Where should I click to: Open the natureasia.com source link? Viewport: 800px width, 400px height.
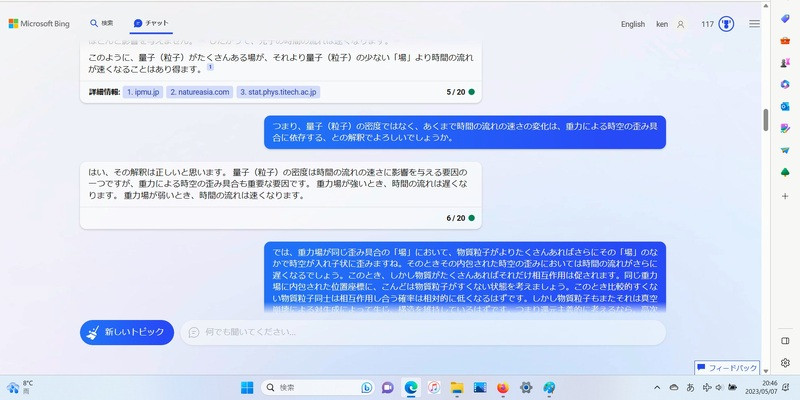click(x=199, y=92)
